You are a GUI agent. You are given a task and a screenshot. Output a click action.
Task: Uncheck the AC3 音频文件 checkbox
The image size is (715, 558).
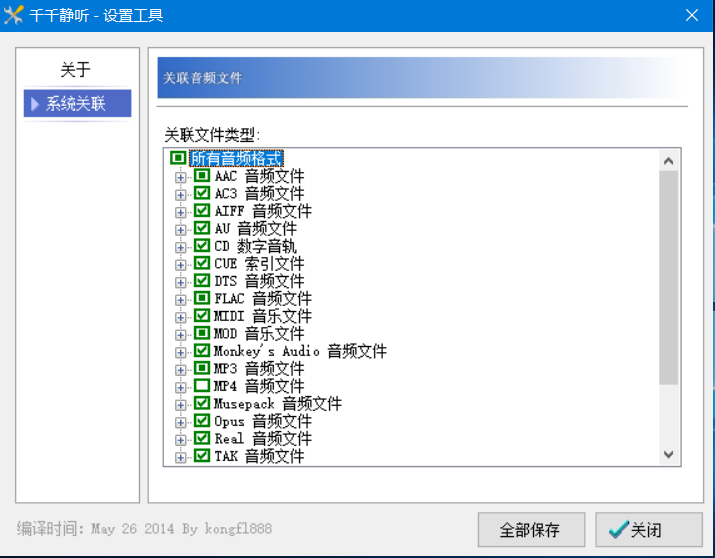coord(202,194)
